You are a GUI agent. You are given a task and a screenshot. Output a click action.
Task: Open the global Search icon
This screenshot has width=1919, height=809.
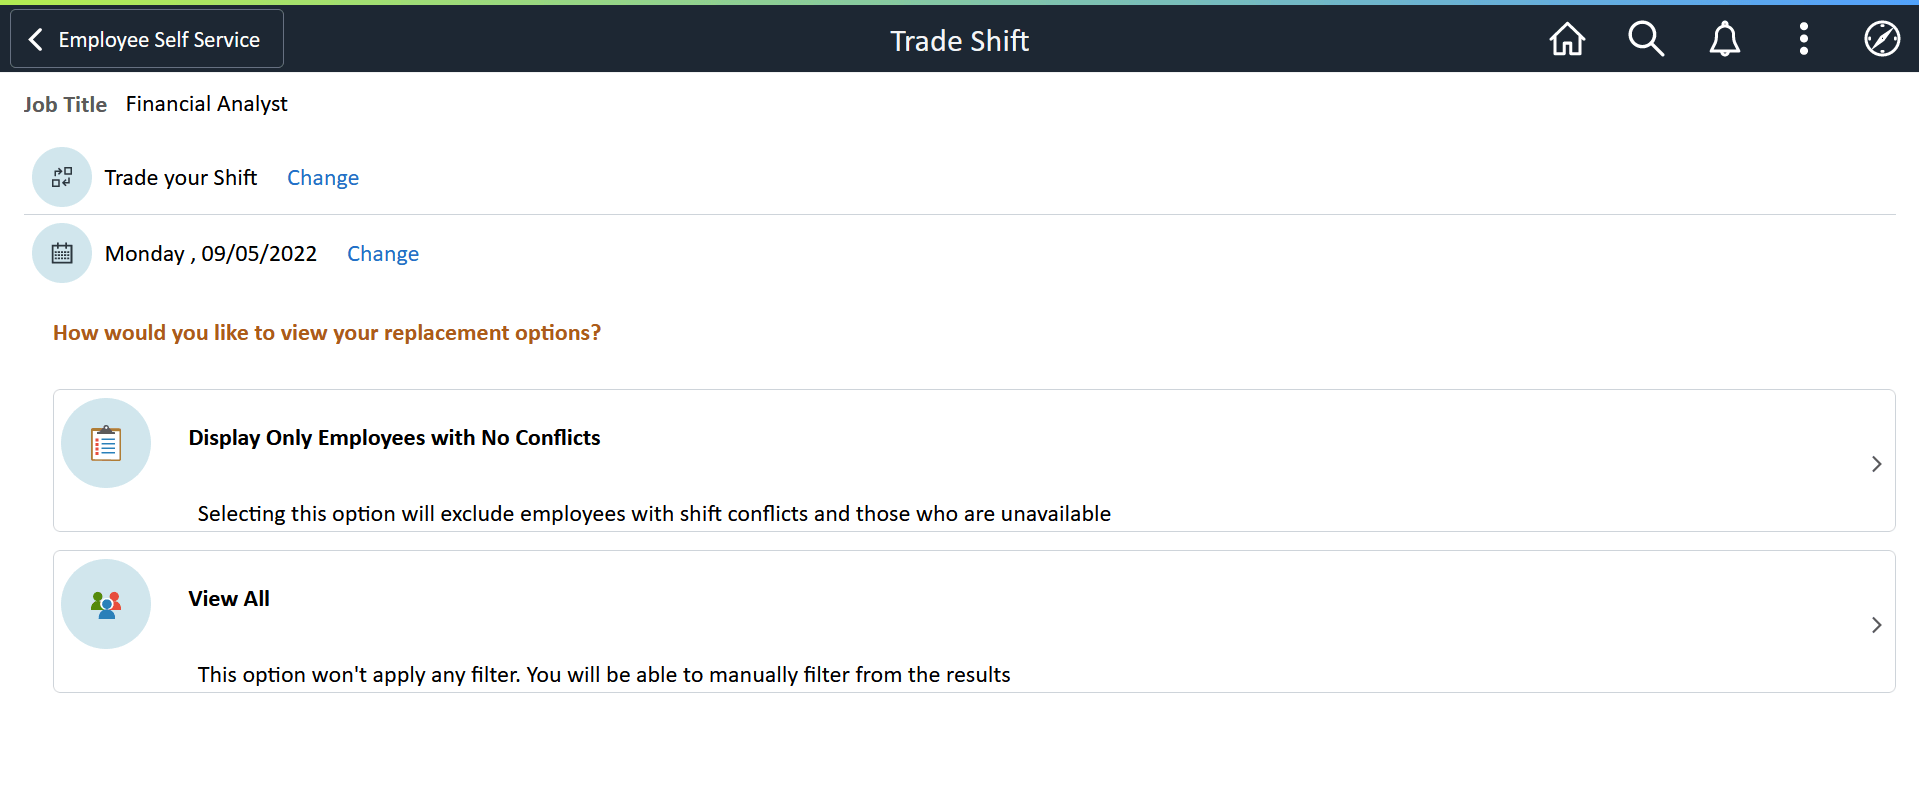[1645, 39]
